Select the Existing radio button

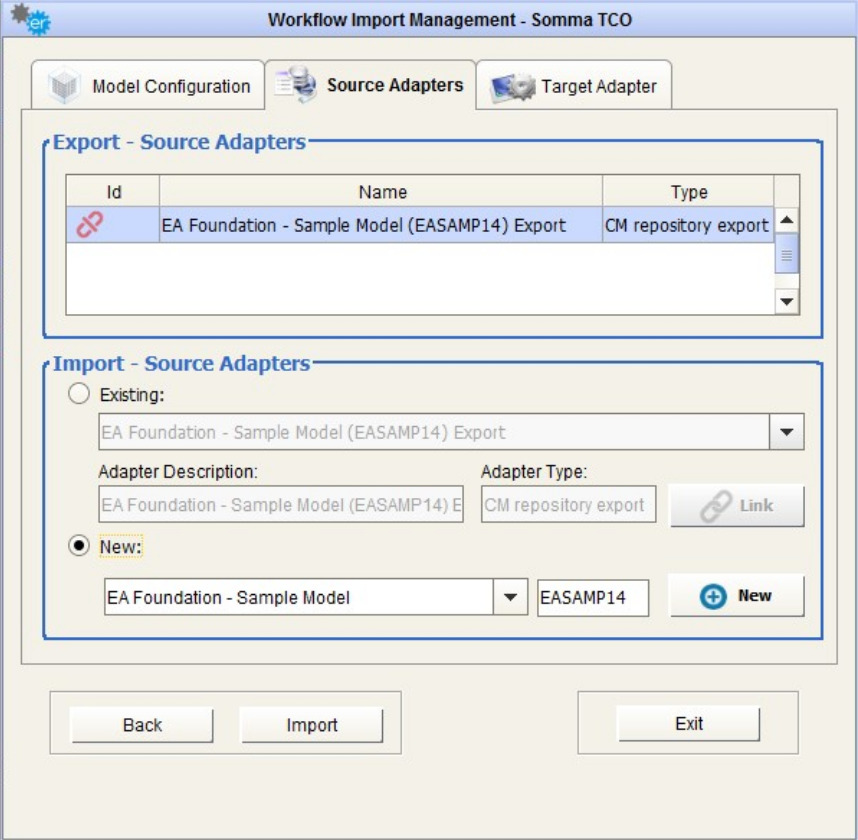(x=79, y=393)
